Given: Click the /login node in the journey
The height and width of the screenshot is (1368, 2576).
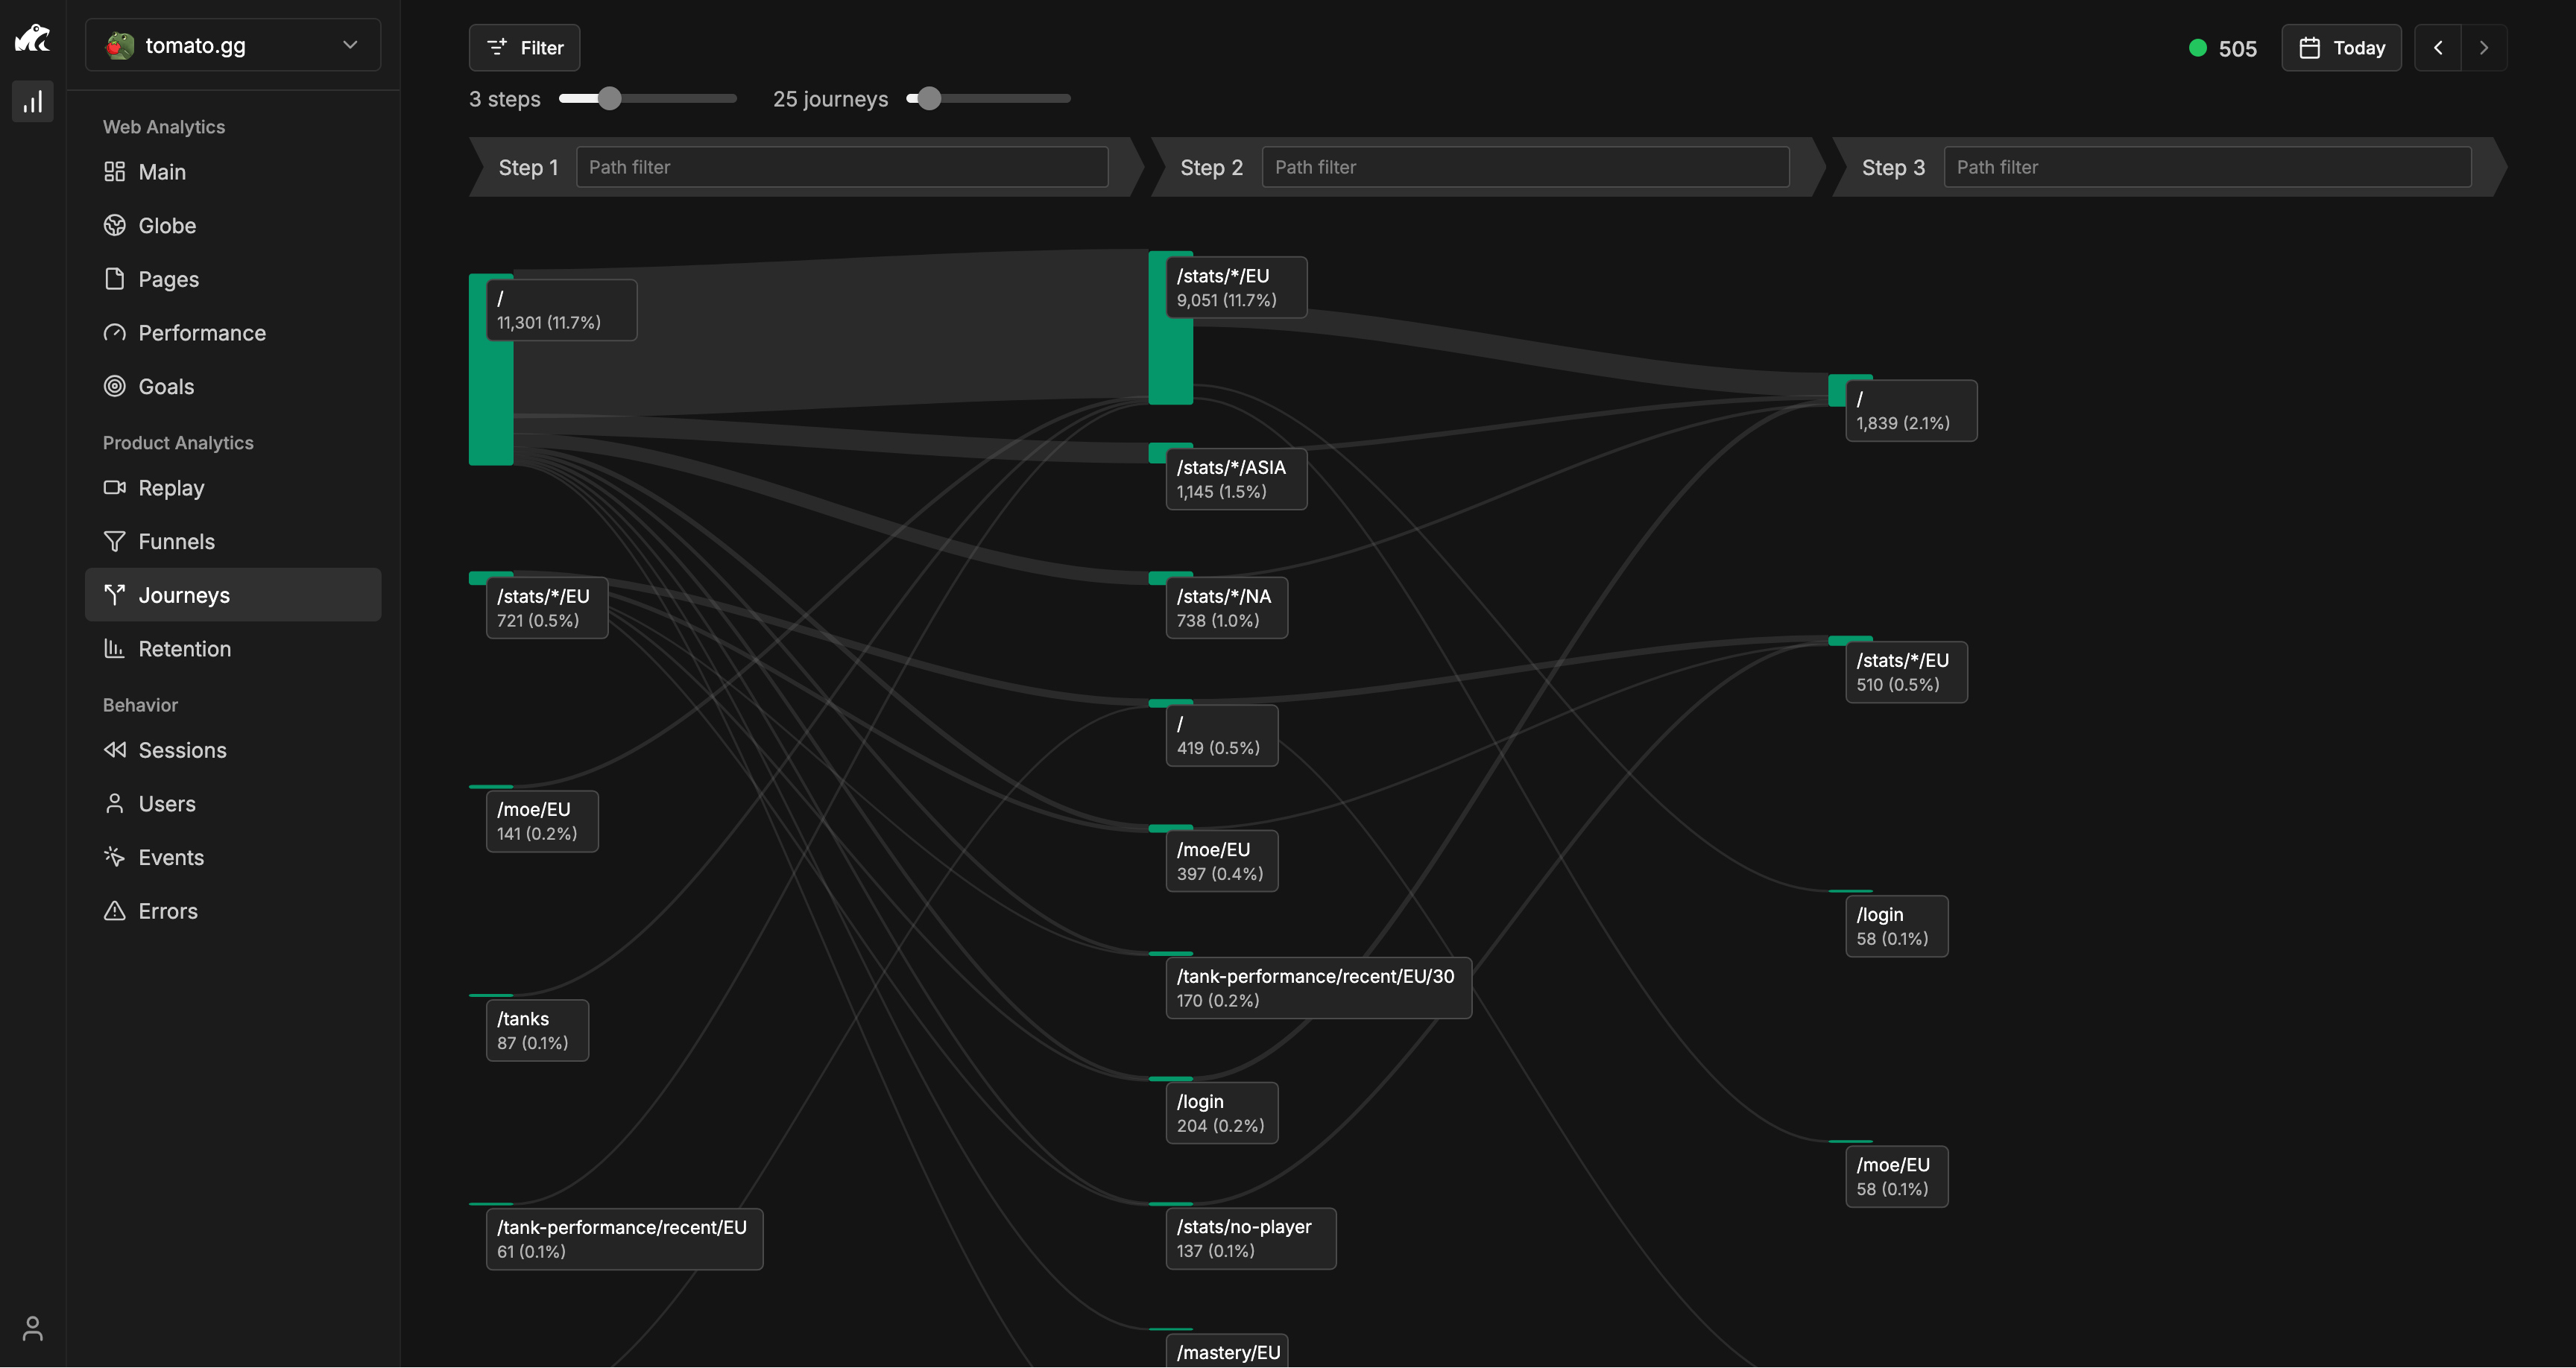Looking at the screenshot, I should [x=1221, y=1112].
